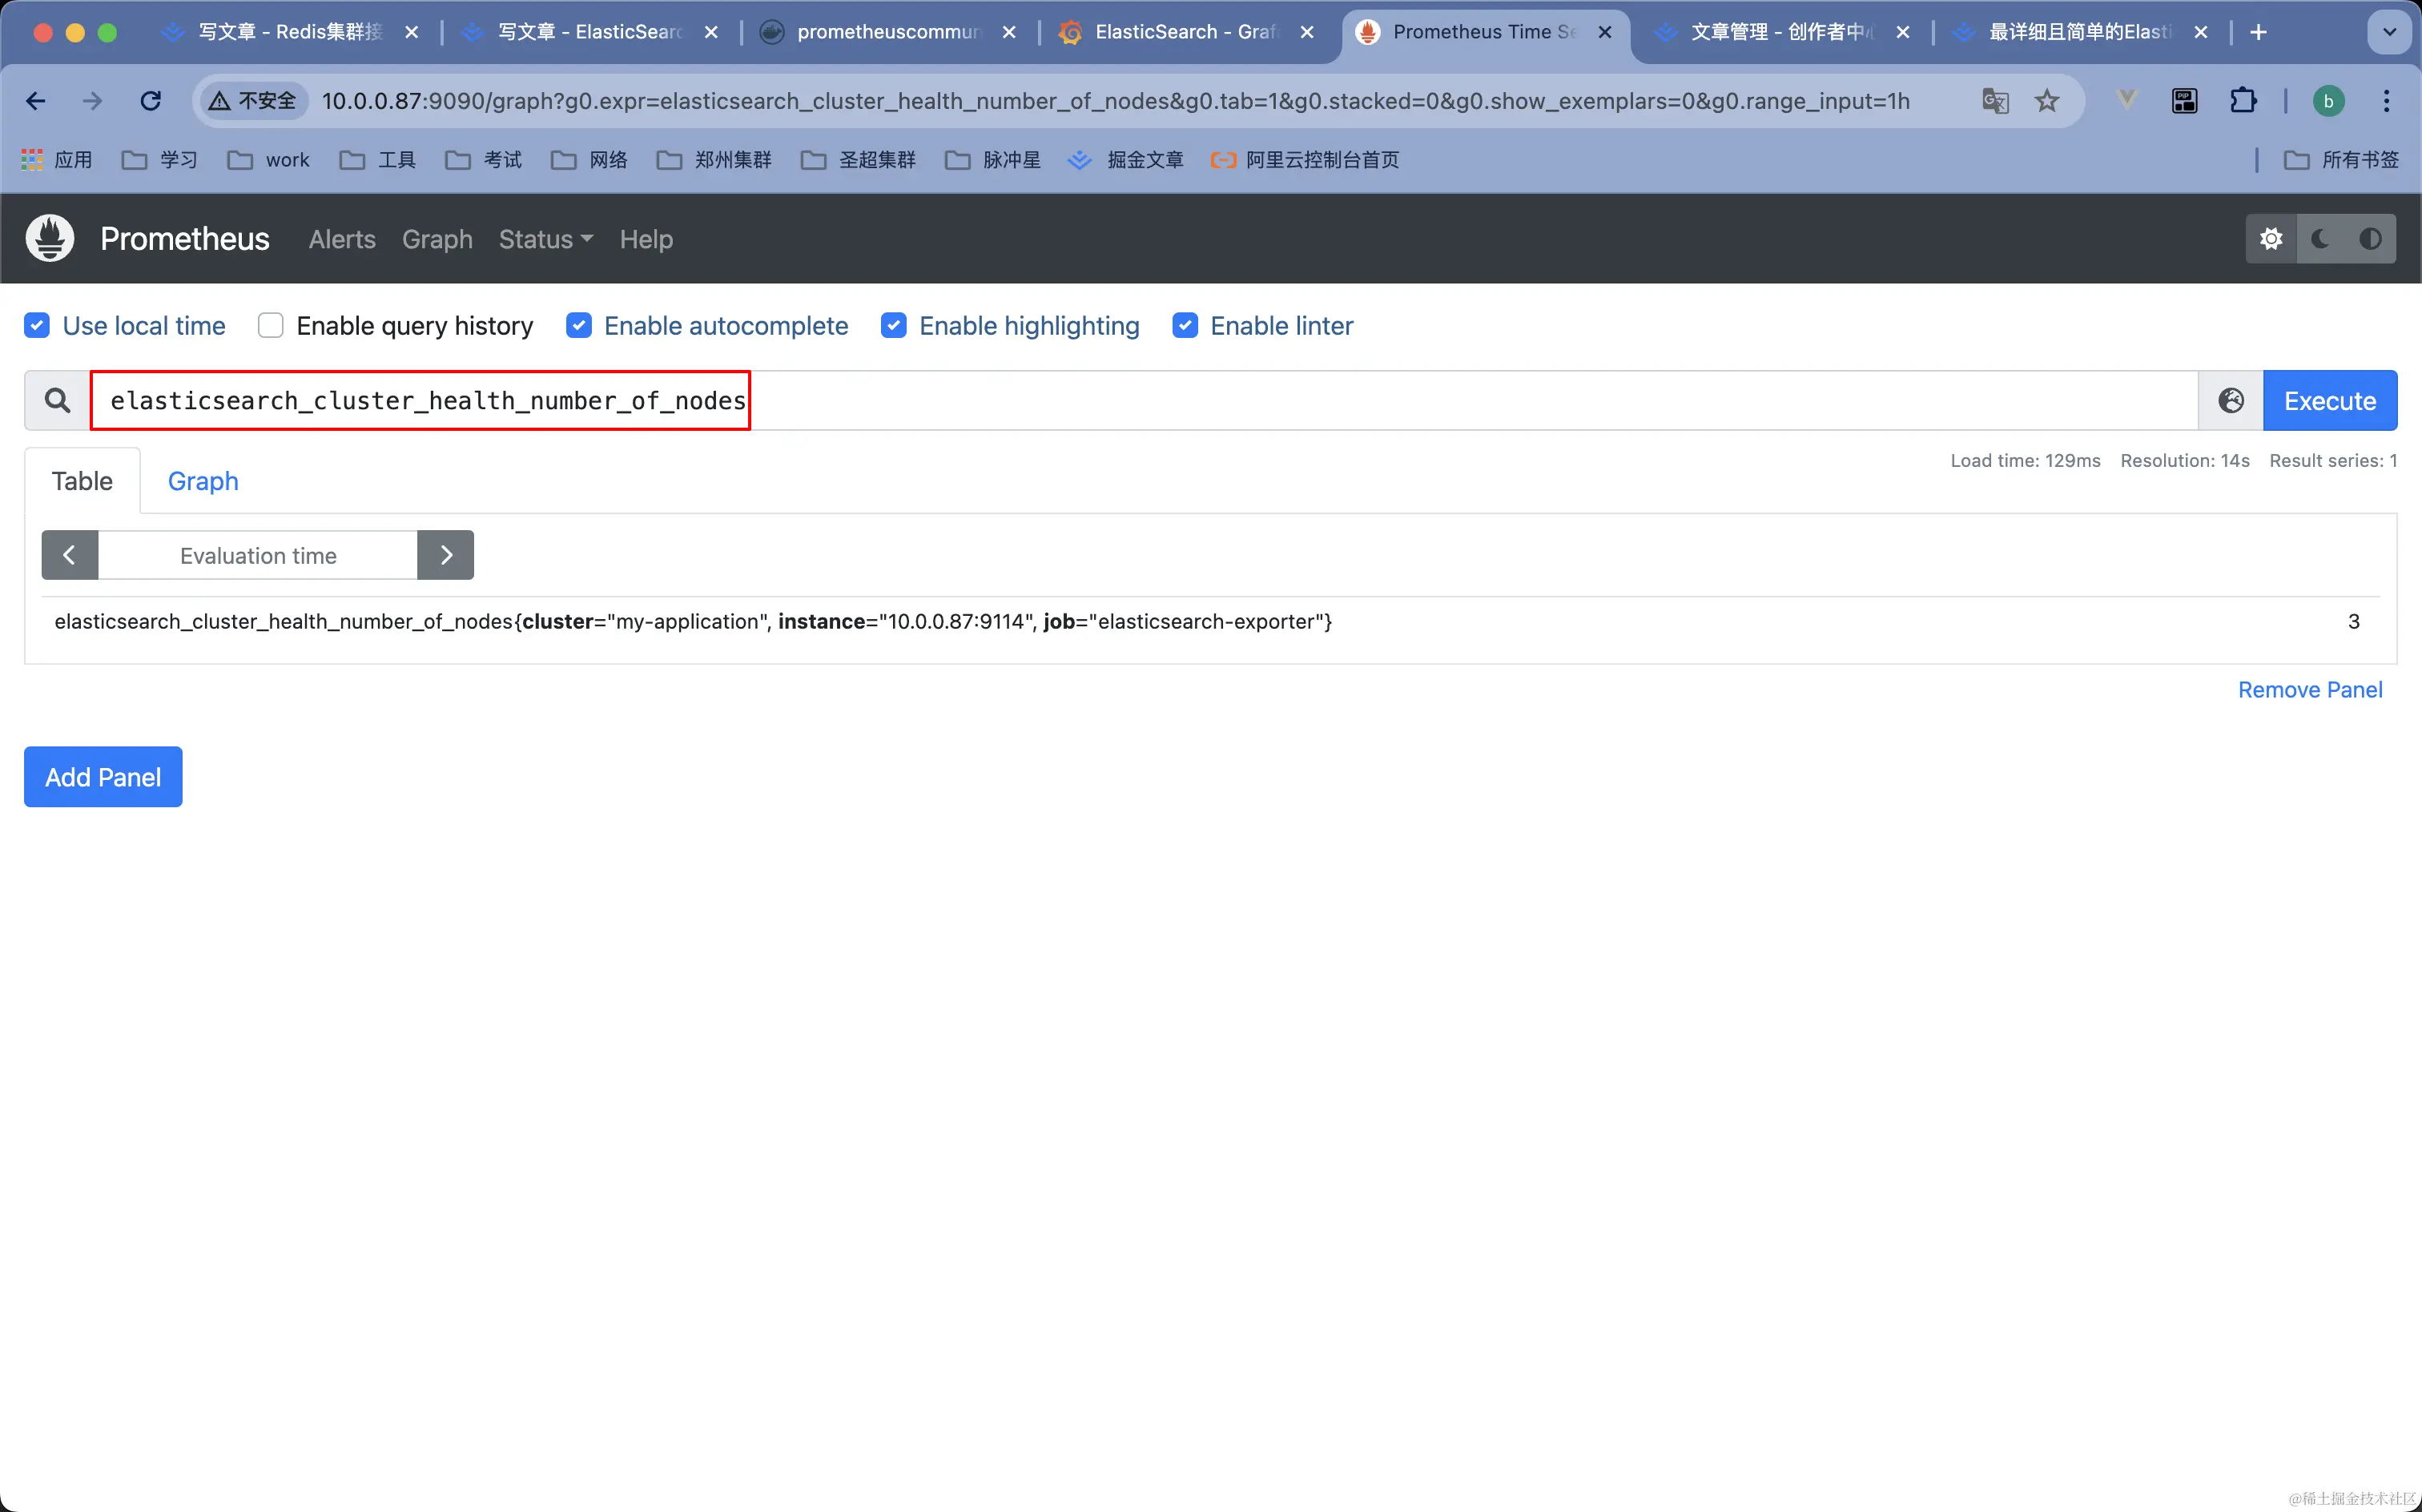The image size is (2422, 1512).
Task: Open the tab search dropdown arrow
Action: [2389, 32]
